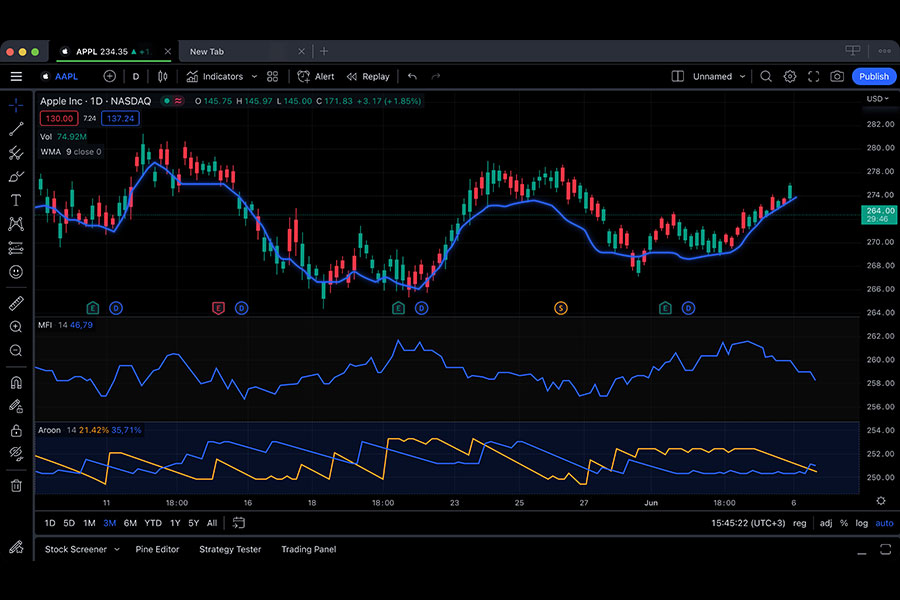Select the 3M time range
Image resolution: width=900 pixels, height=600 pixels.
pyautogui.click(x=110, y=523)
